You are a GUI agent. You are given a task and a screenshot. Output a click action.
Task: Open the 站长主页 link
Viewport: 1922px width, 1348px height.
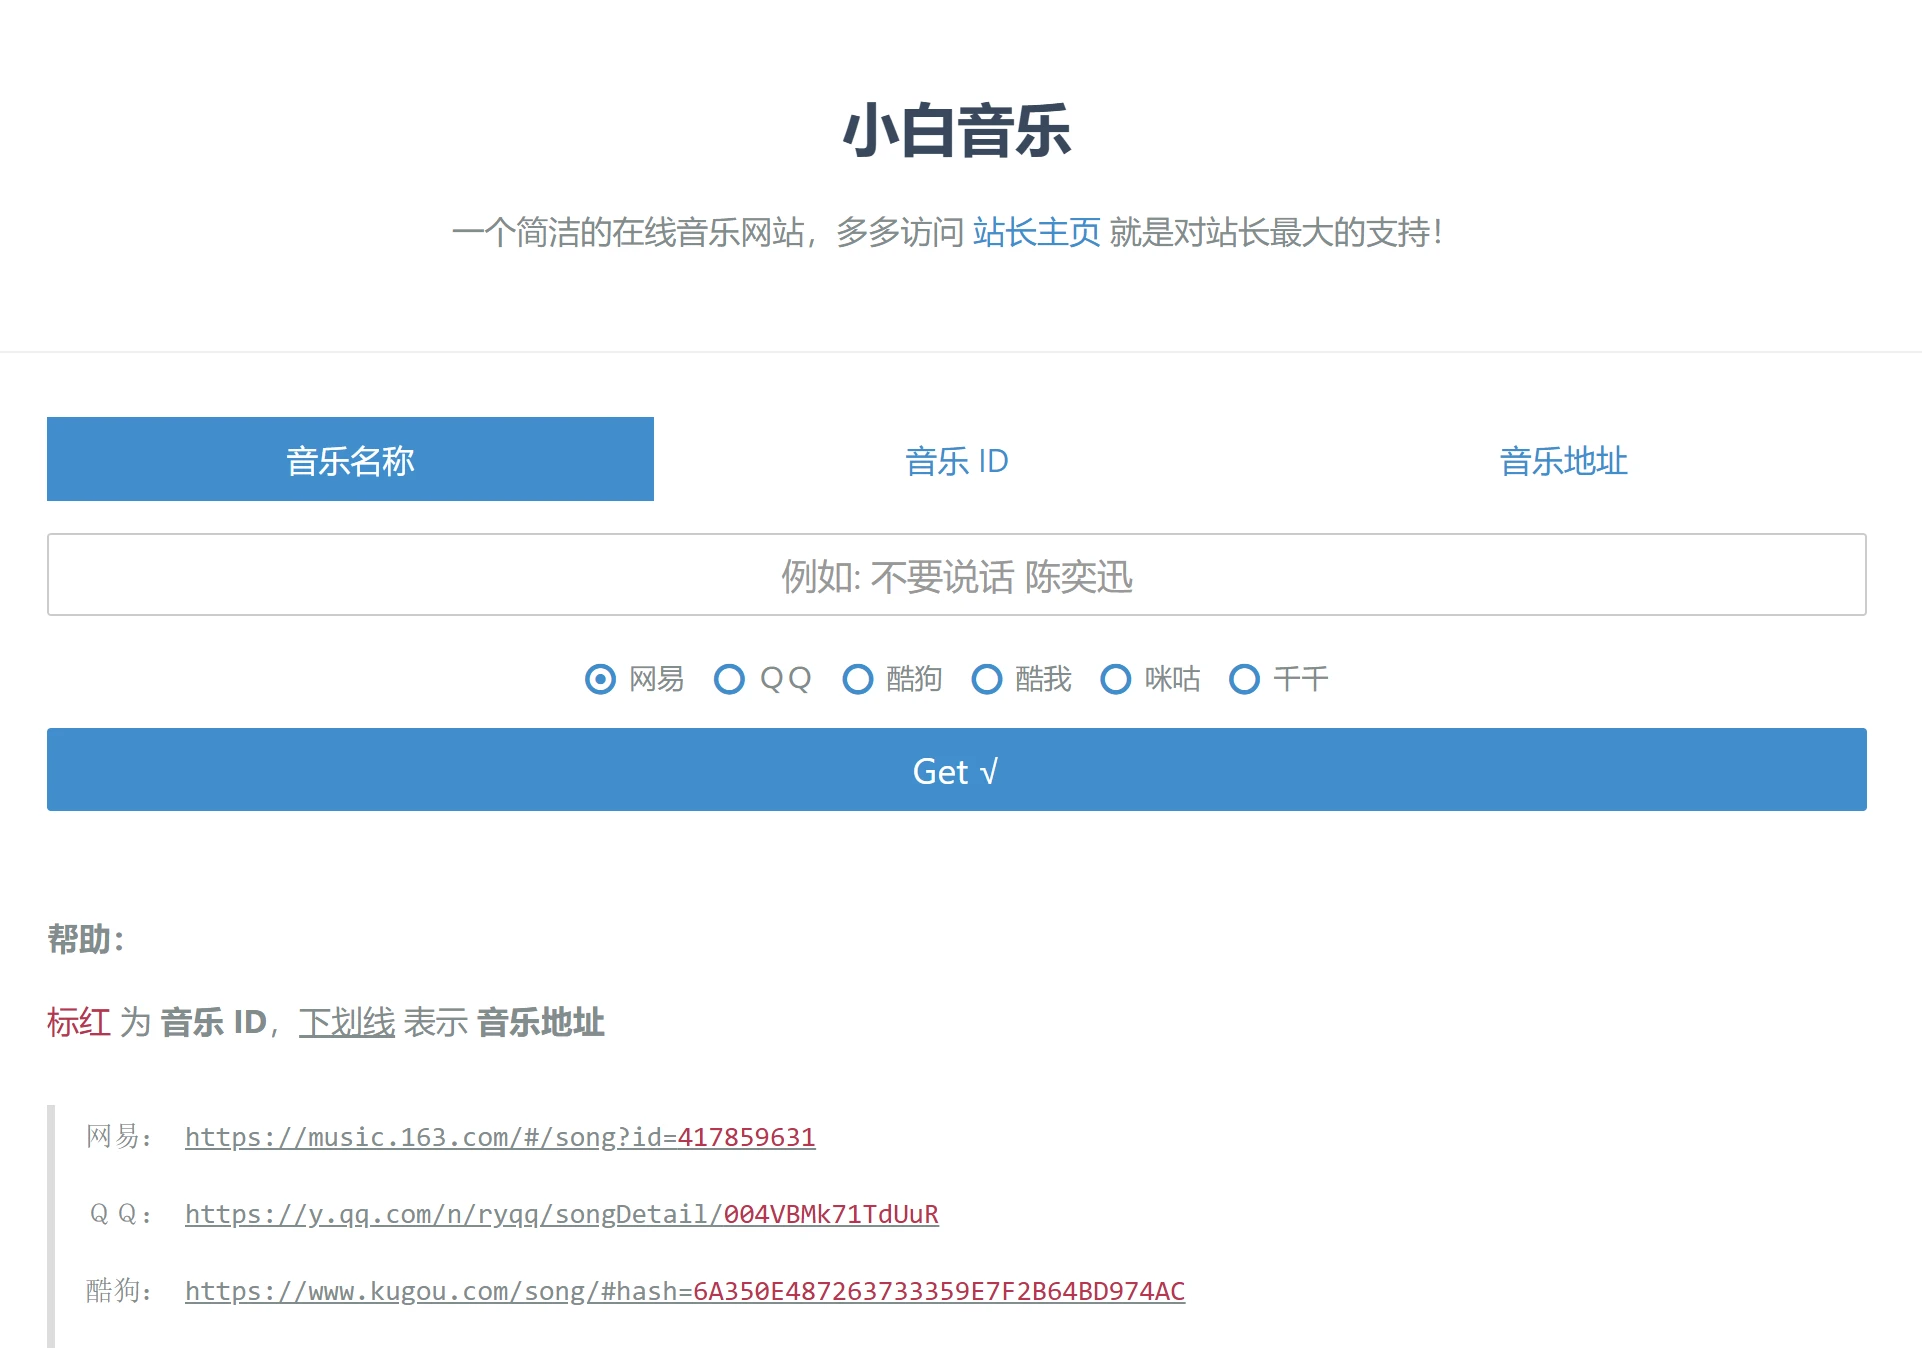1035,232
